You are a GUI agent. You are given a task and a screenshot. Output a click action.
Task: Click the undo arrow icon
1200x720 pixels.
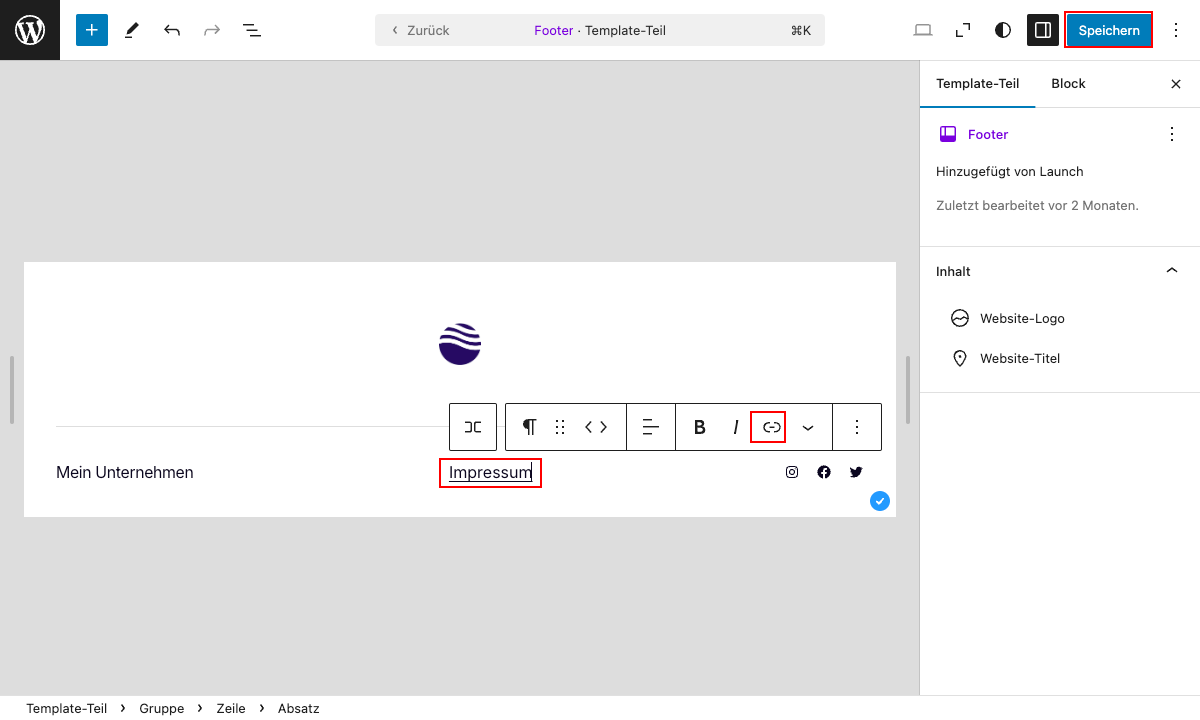tap(172, 30)
